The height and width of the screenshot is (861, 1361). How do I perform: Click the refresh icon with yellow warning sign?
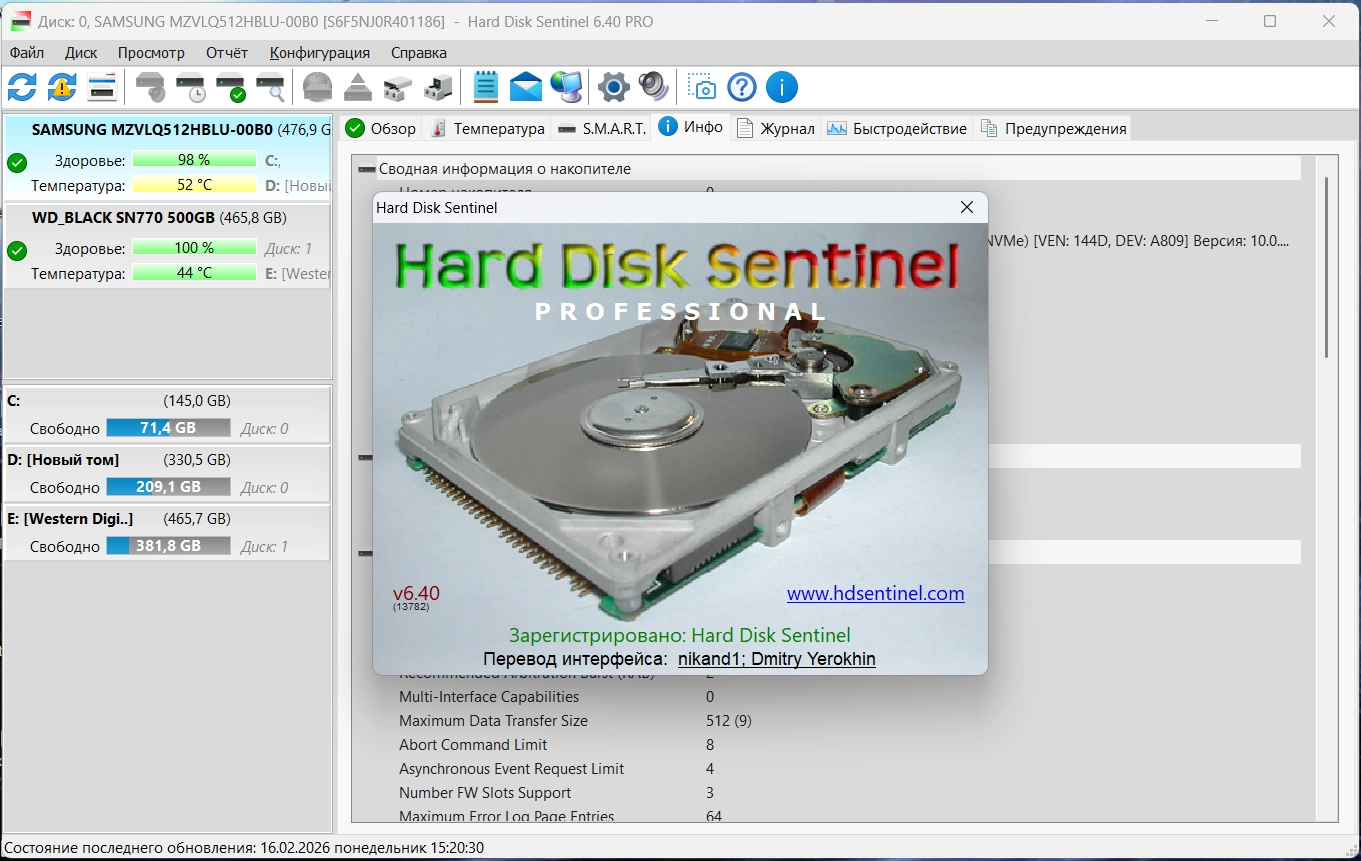point(62,87)
